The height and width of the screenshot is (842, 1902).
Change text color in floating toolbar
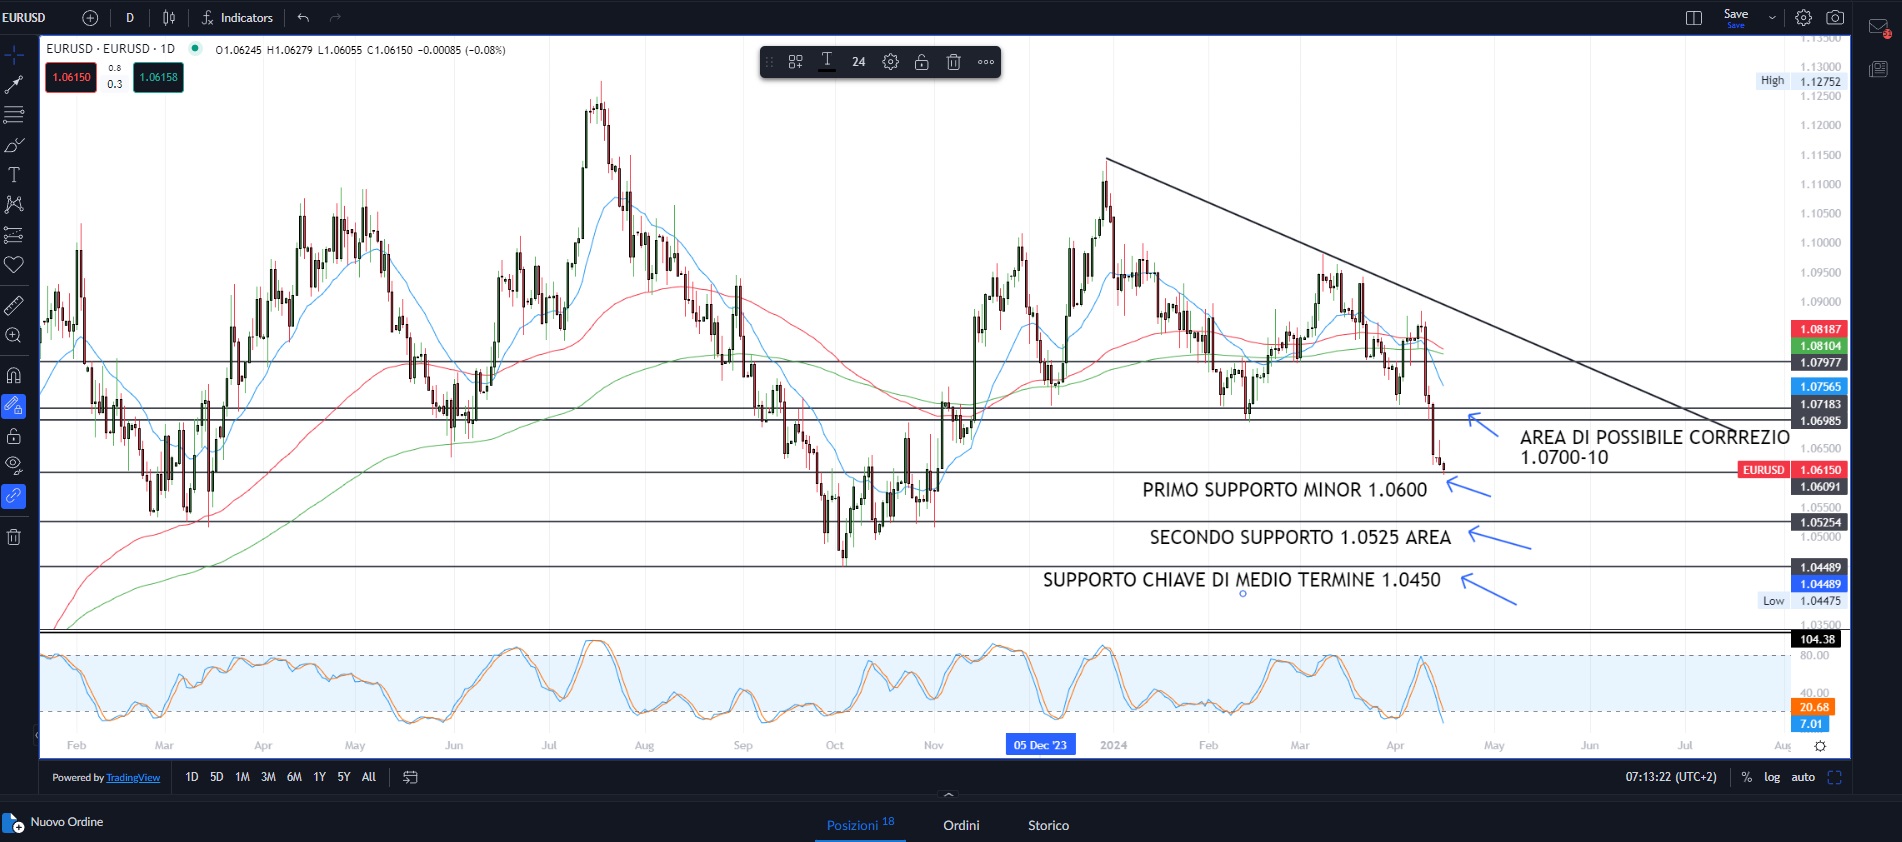pos(827,62)
